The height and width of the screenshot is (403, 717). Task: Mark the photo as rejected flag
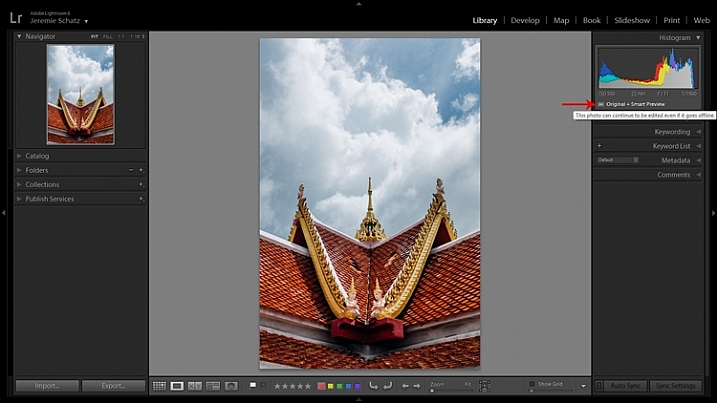263,386
